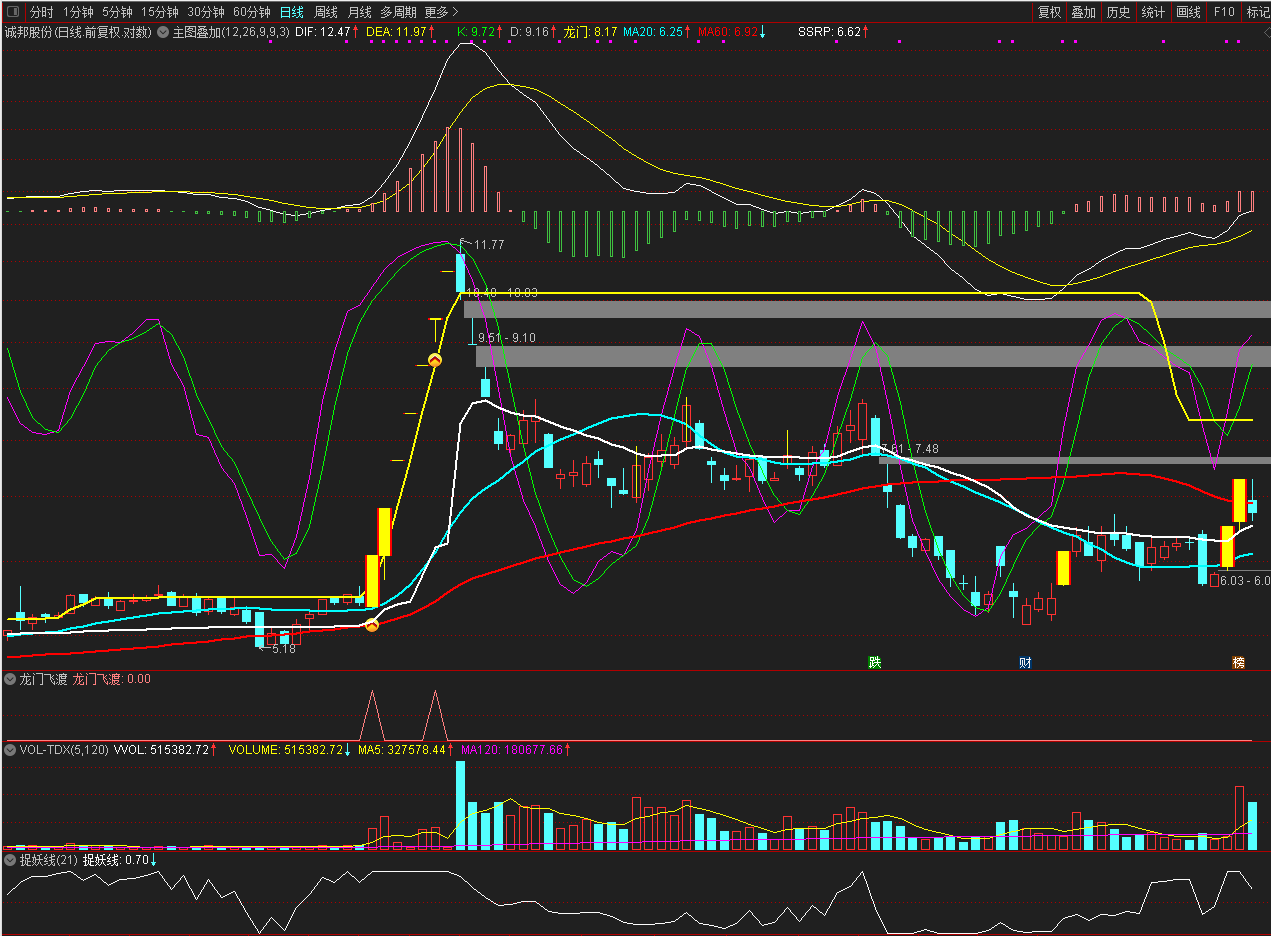Screen dimensions: 1271x936
Task: Click the F10 company info button
Action: click(x=1224, y=12)
